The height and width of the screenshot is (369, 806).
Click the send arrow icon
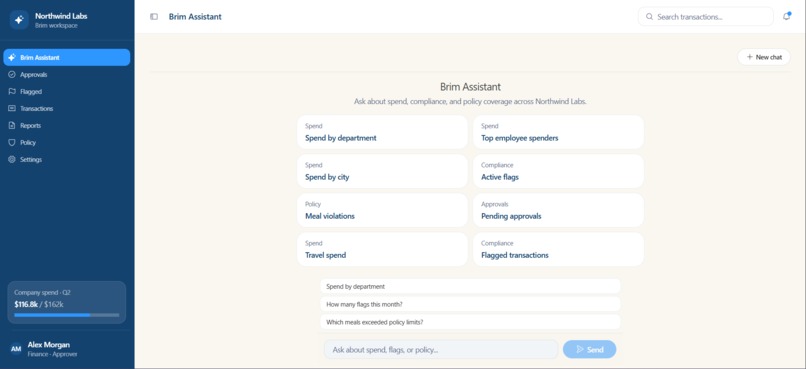coord(580,349)
